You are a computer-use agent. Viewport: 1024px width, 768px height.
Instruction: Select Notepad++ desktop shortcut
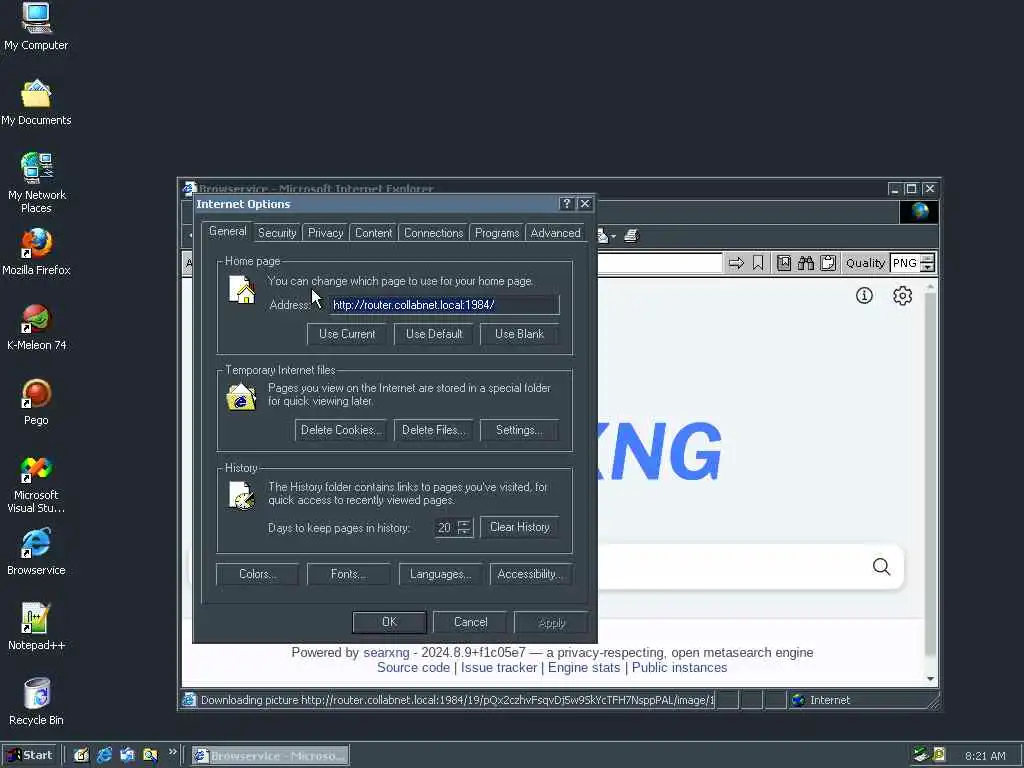click(36, 627)
